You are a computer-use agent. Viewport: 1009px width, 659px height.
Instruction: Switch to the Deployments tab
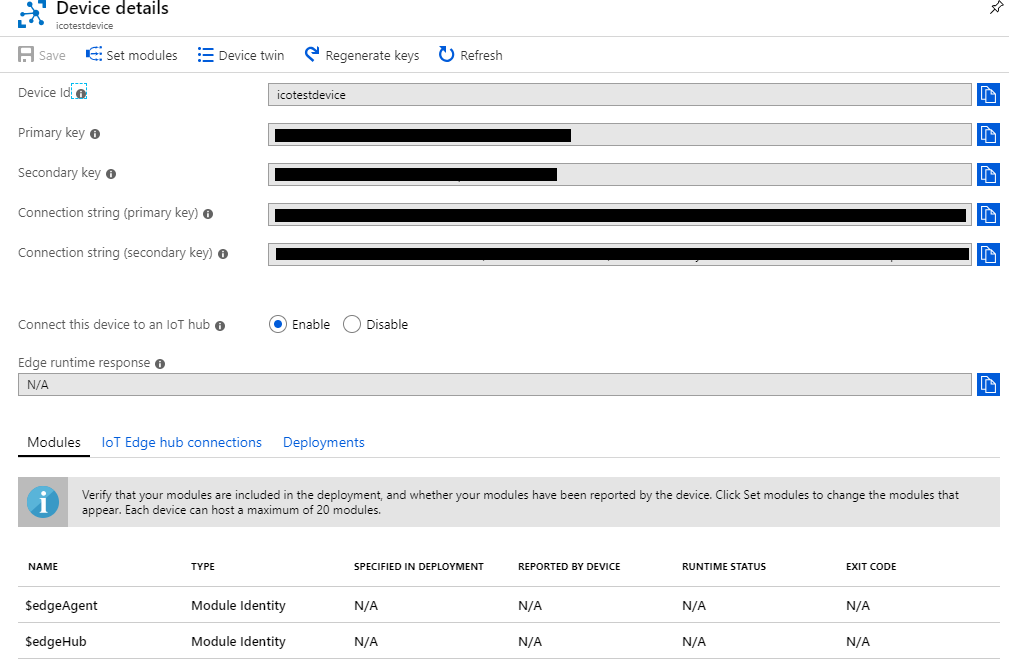[323, 442]
